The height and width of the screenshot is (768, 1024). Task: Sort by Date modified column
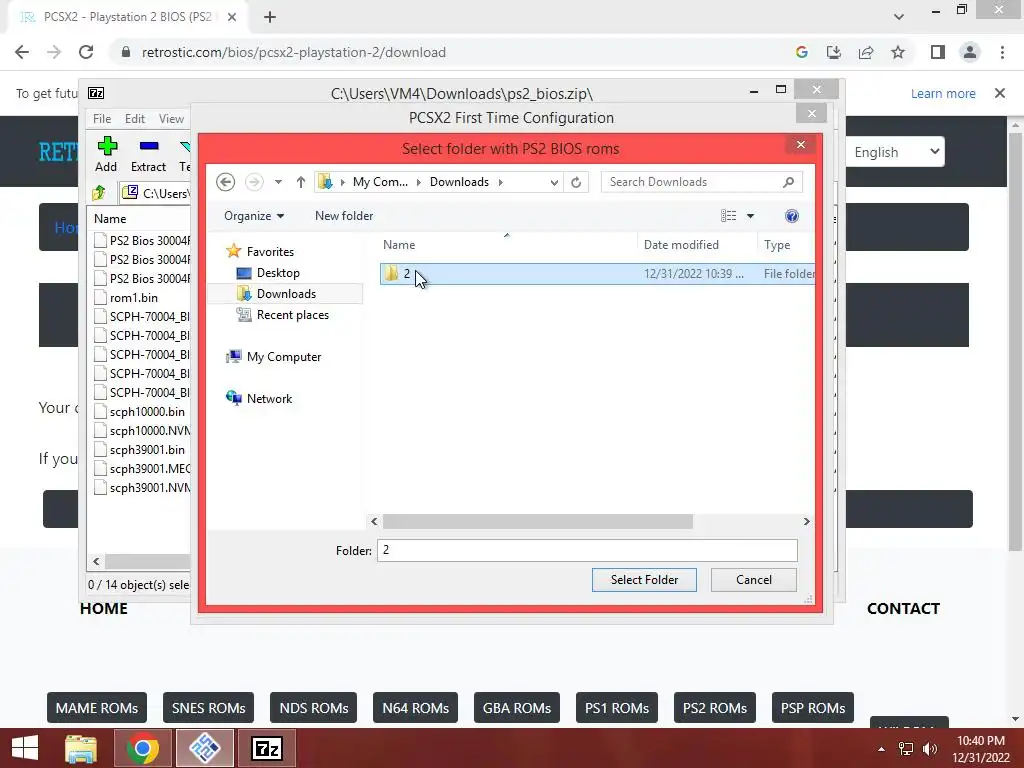pos(681,245)
